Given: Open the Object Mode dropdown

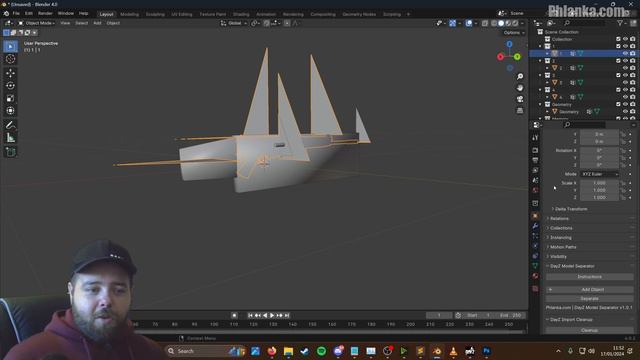Looking at the screenshot, I should click(37, 23).
